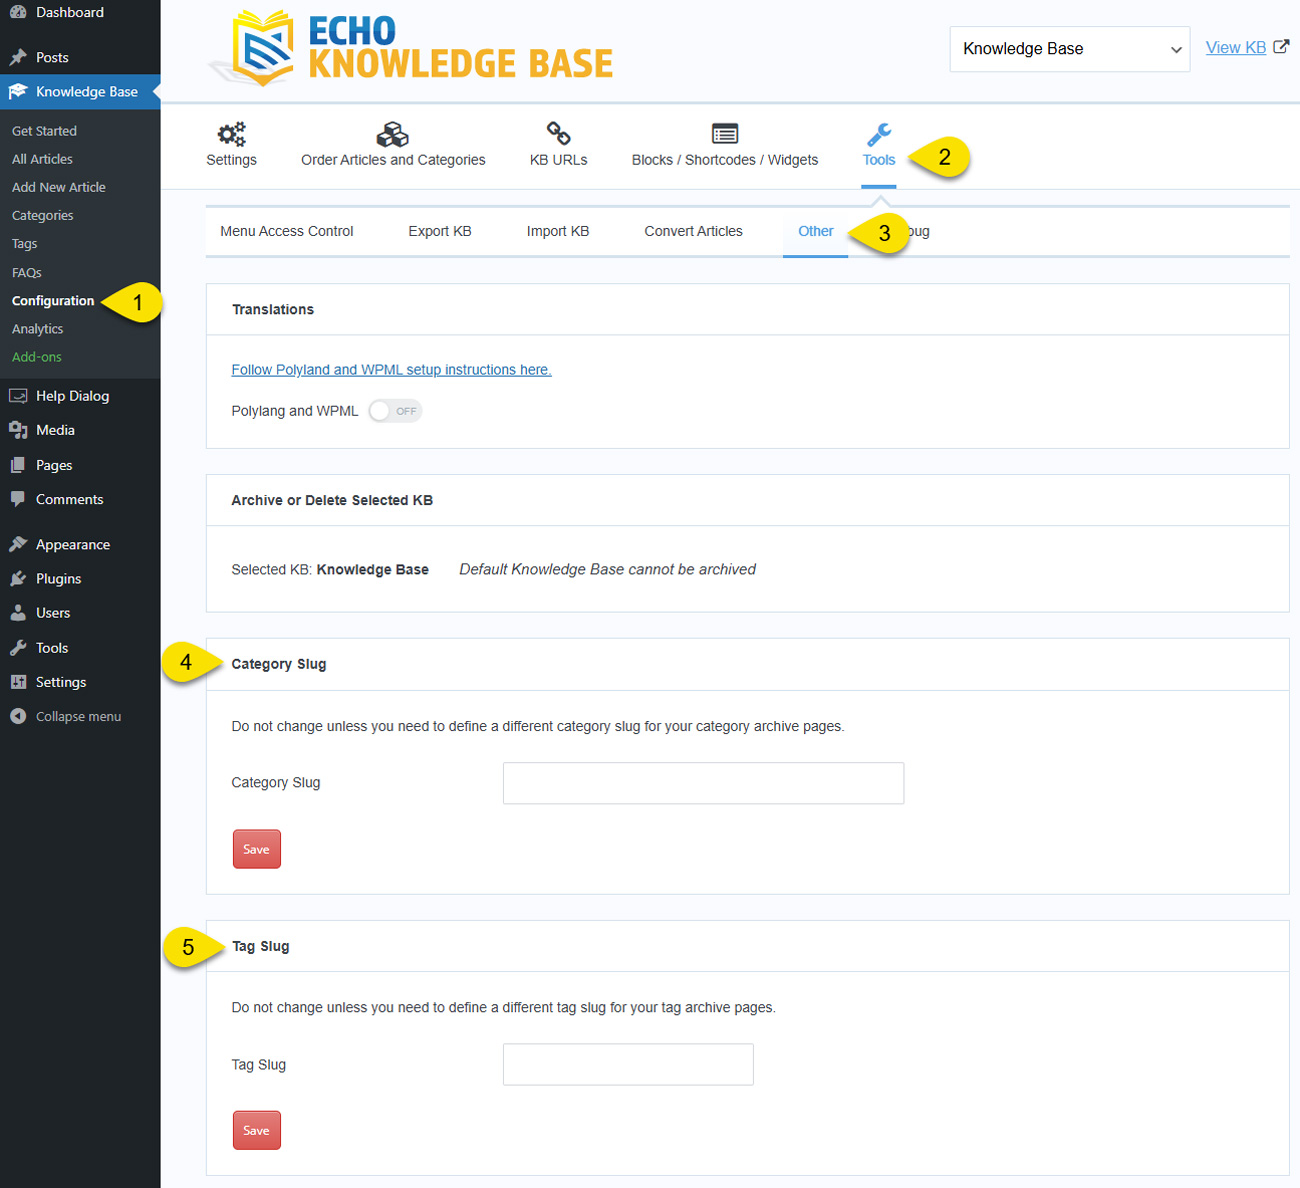This screenshot has height=1188, width=1300.
Task: Go to All Articles in sidebar
Action: point(42,159)
